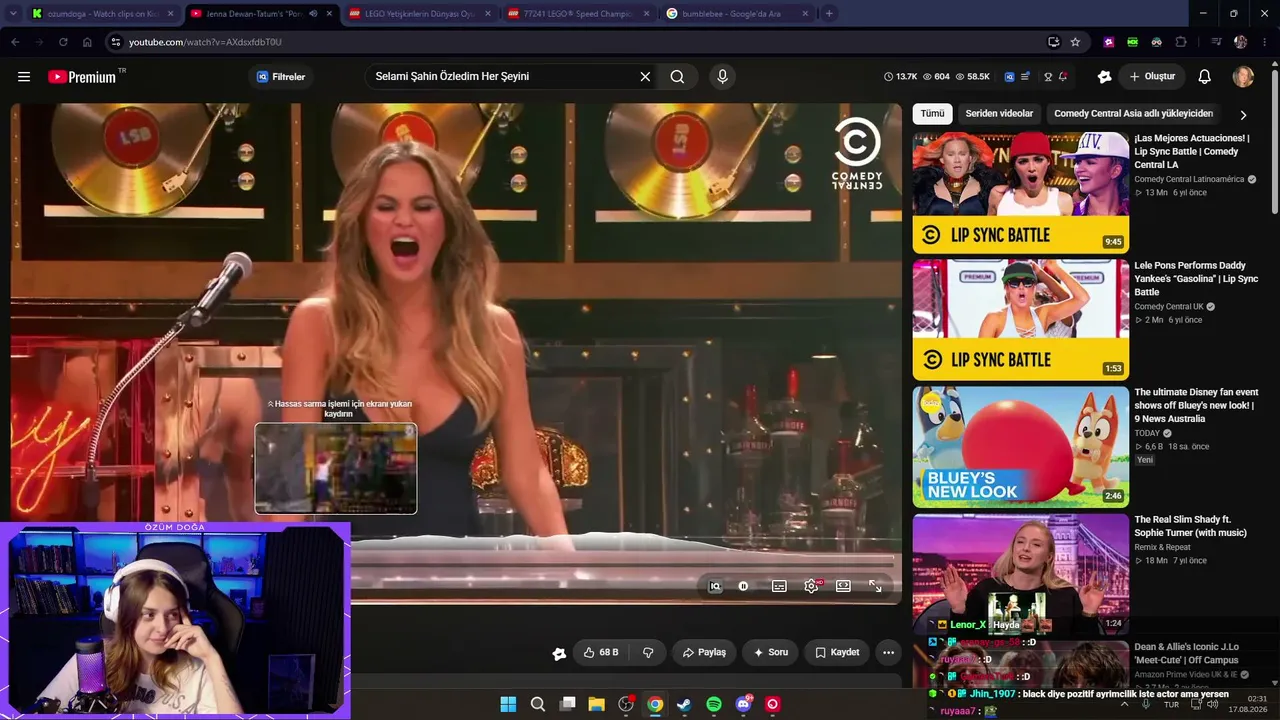The height and width of the screenshot is (720, 1280).
Task: Mute the audio on the playing YouTube tab
Action: [313, 14]
